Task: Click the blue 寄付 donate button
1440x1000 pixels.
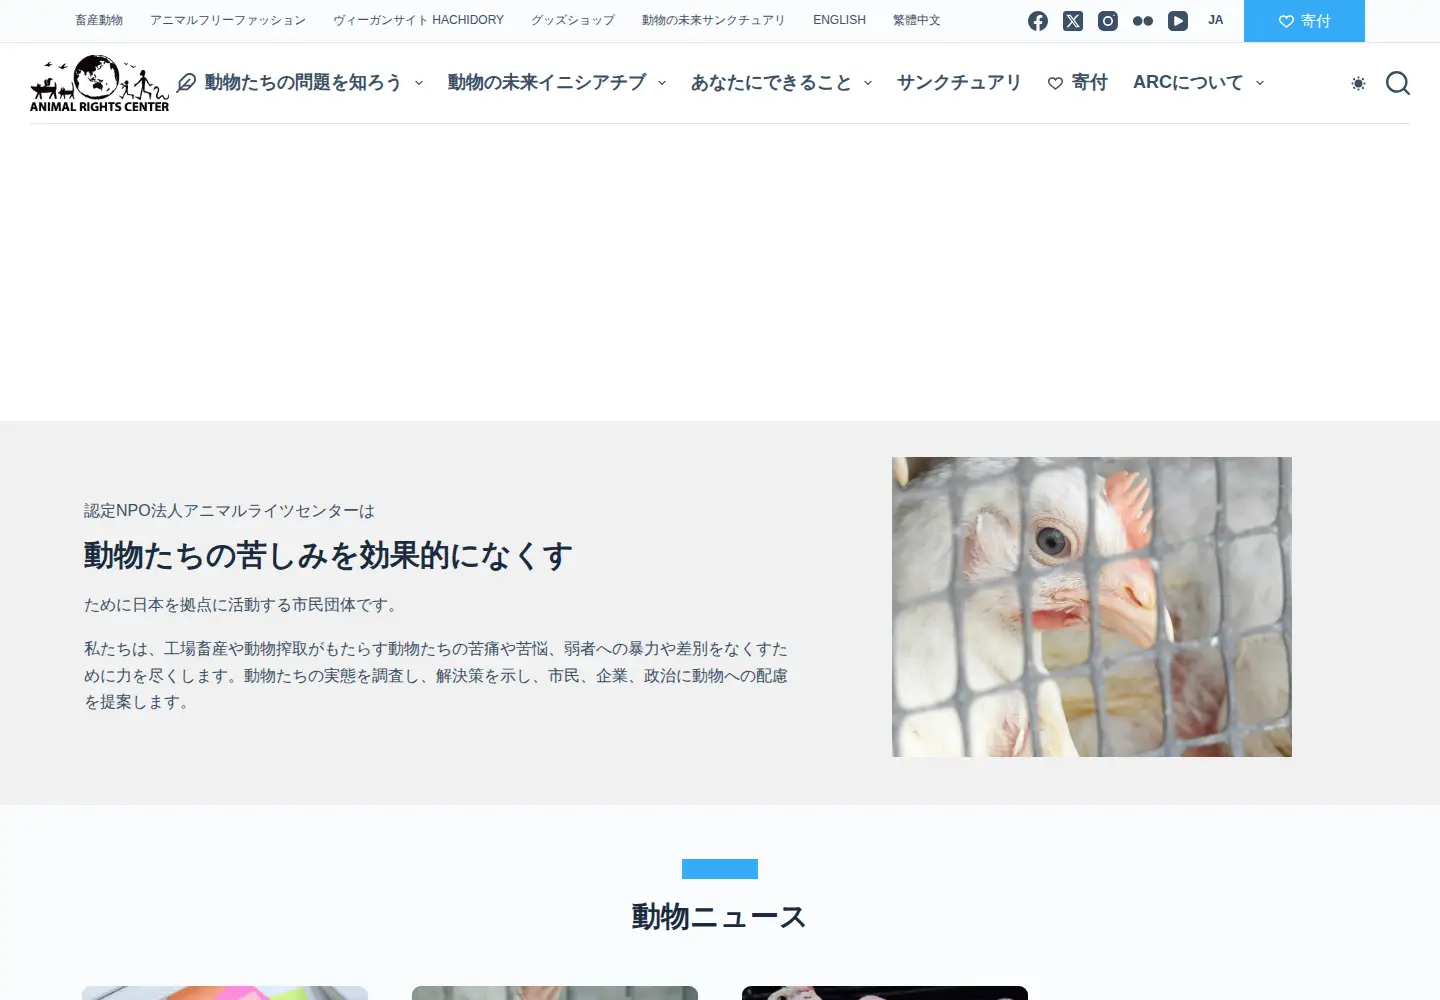Action: 1304,21
